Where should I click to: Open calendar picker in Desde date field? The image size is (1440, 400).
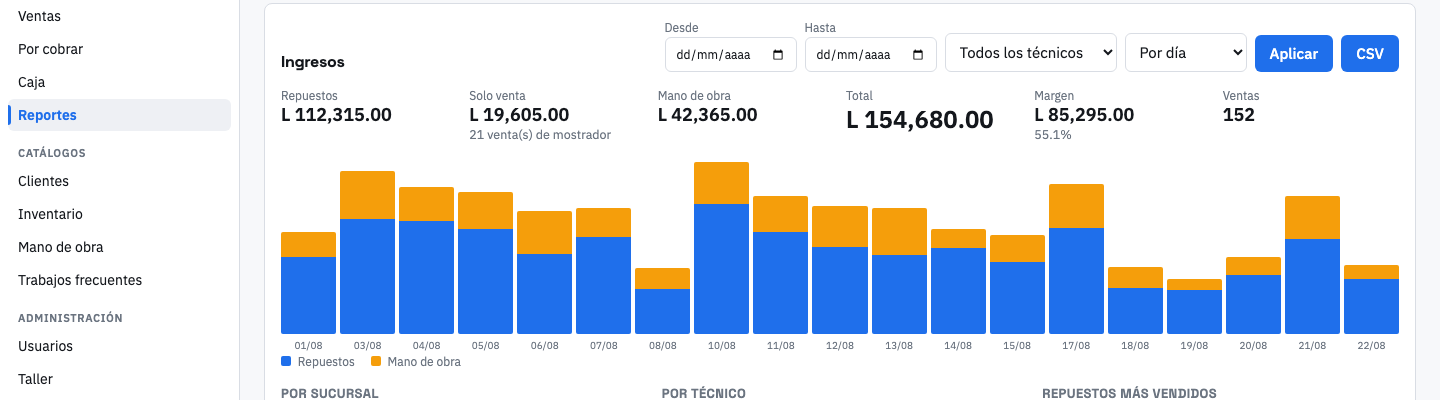pos(778,55)
